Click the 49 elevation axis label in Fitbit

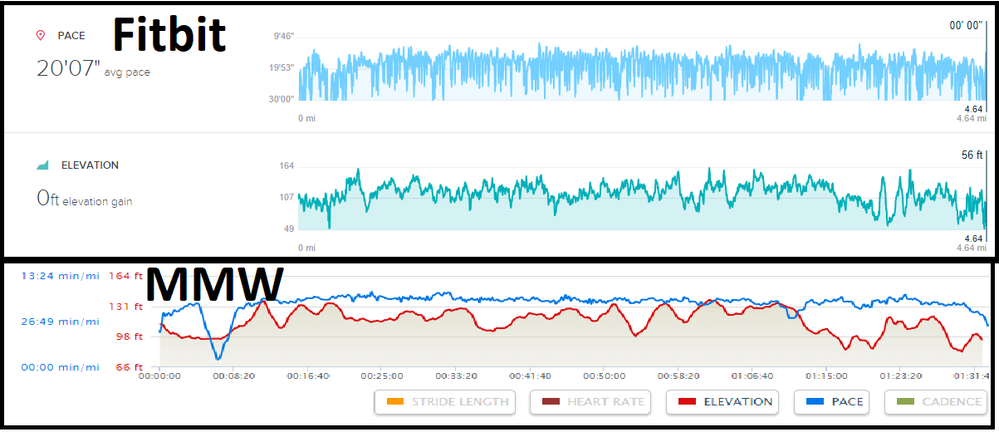coord(289,229)
